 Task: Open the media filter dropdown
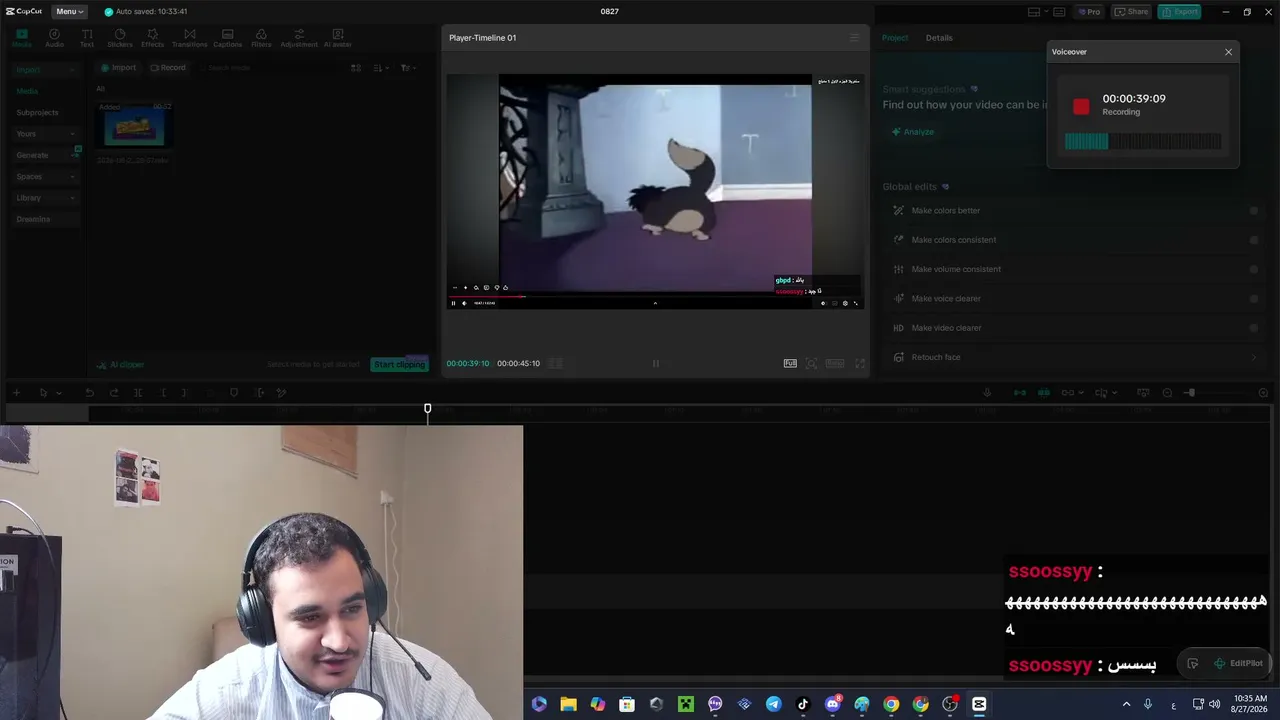[407, 68]
